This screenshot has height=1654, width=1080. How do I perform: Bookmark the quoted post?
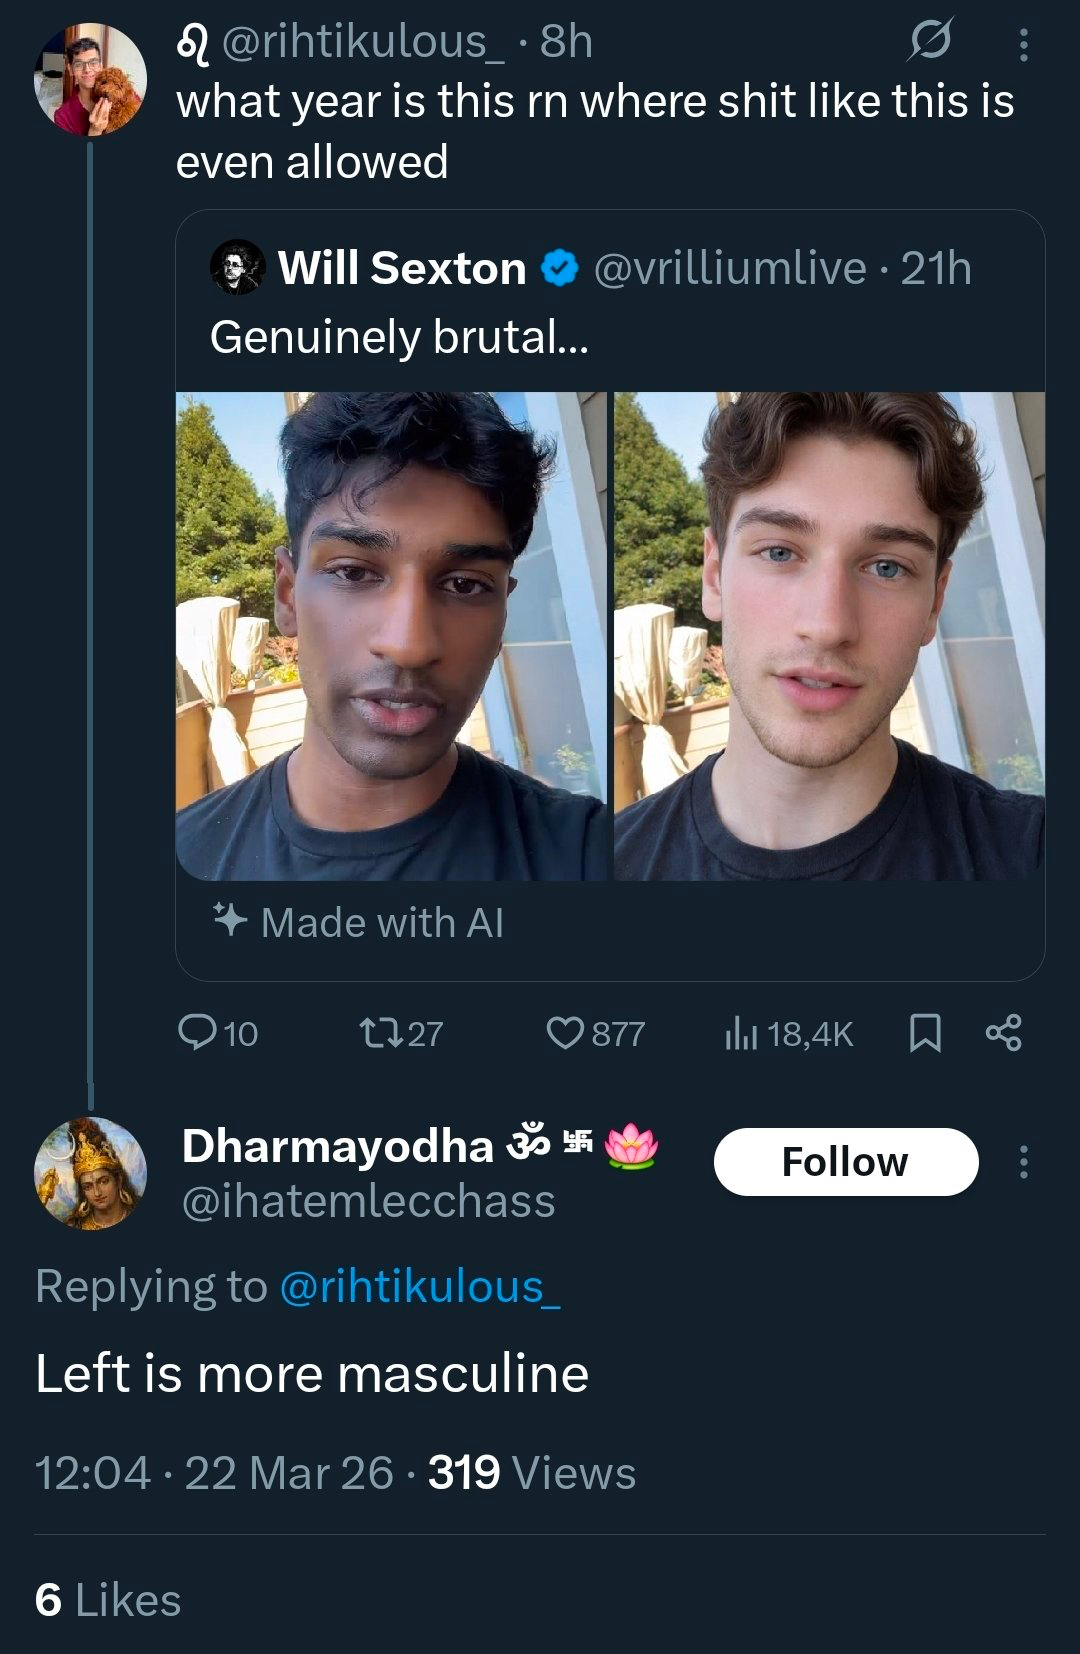tap(925, 1032)
